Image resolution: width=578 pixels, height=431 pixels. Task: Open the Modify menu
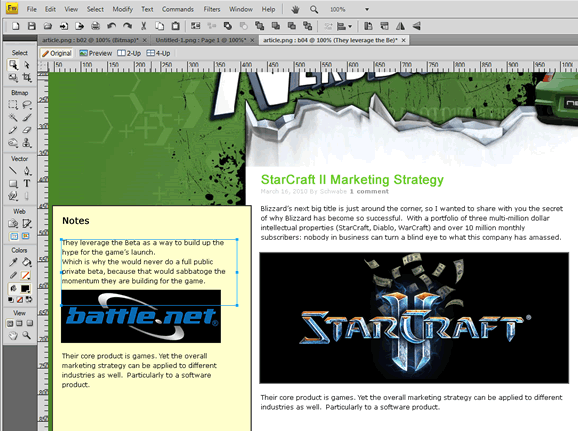pyautogui.click(x=123, y=9)
